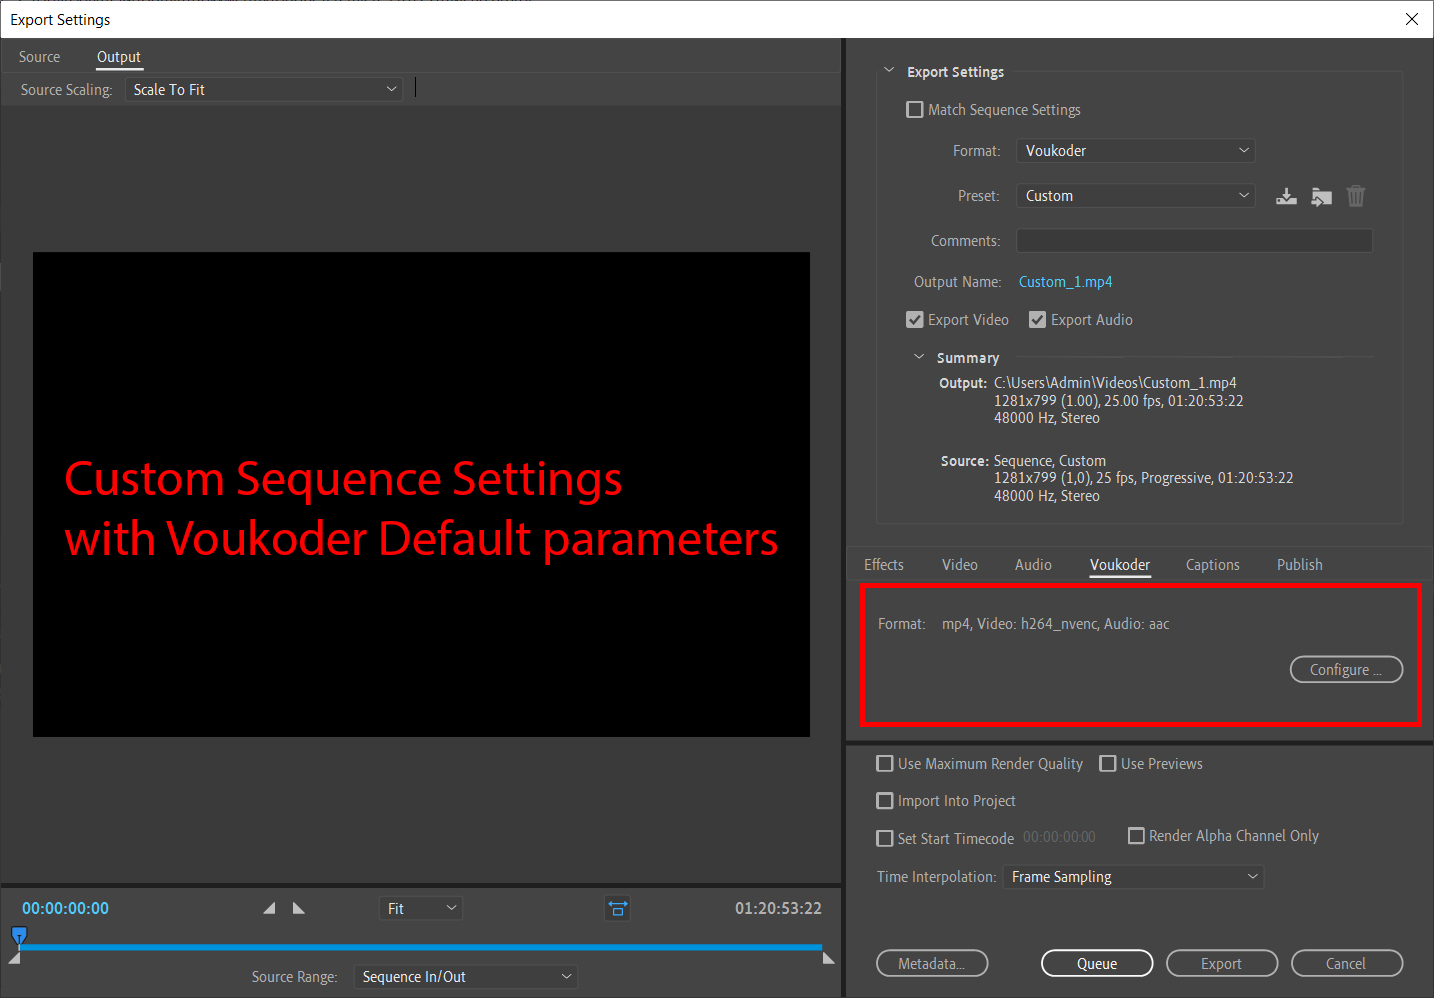This screenshot has width=1434, height=998.
Task: Enable Match Sequence Settings checkbox
Action: tap(915, 110)
